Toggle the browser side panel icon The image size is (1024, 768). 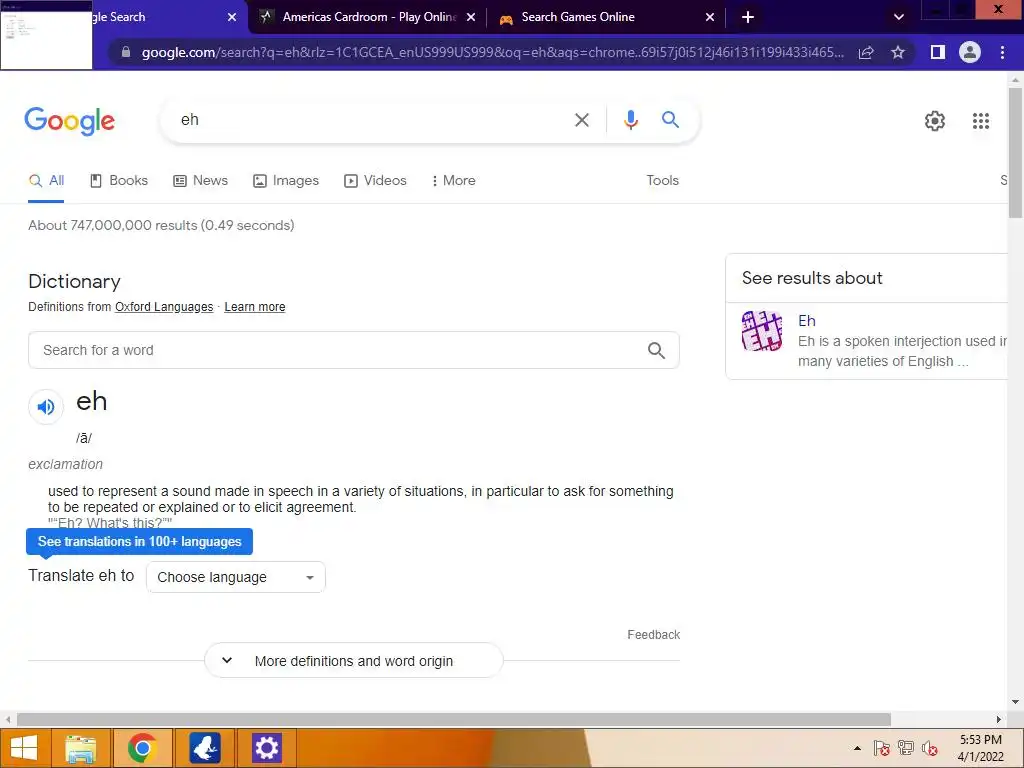pos(937,52)
